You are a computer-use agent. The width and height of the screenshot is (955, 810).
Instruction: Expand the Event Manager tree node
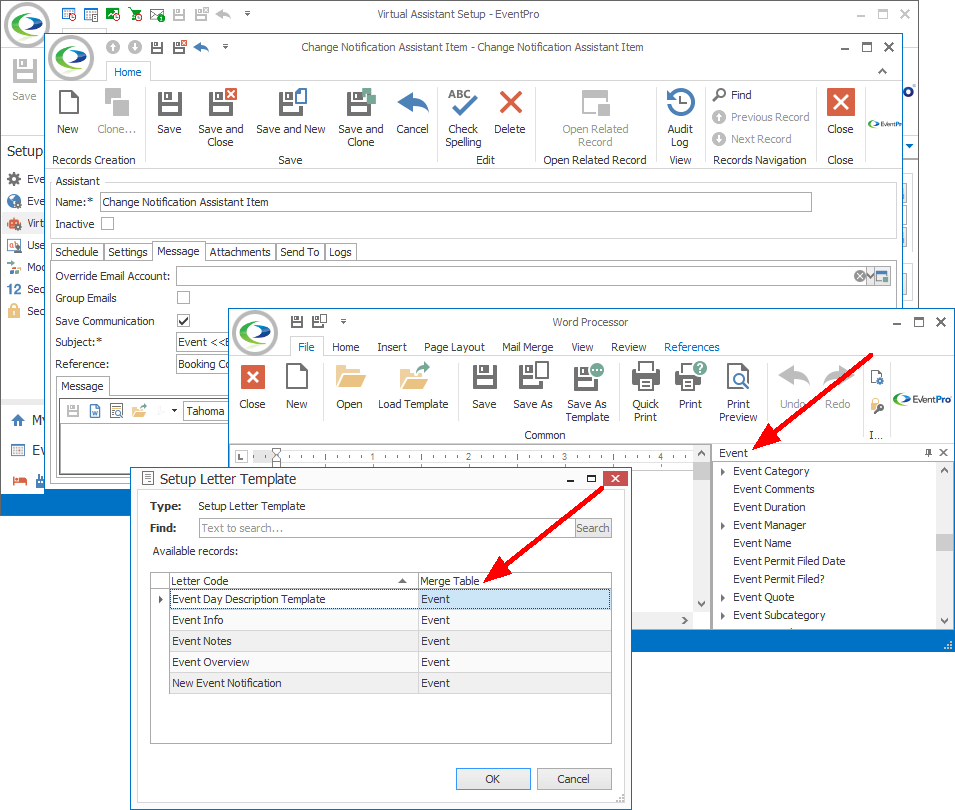723,526
